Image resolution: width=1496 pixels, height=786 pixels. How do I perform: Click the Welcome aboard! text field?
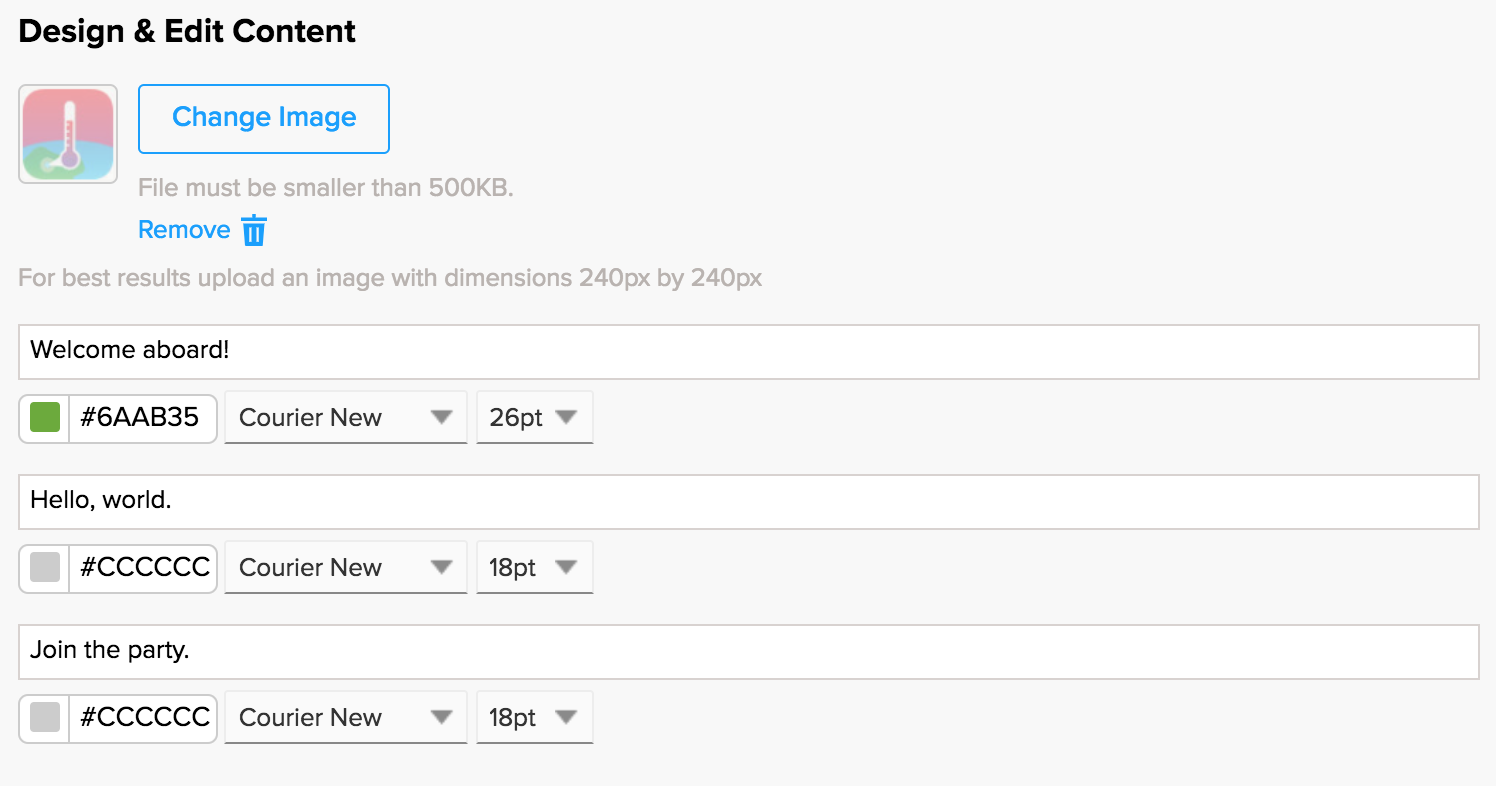[748, 351]
